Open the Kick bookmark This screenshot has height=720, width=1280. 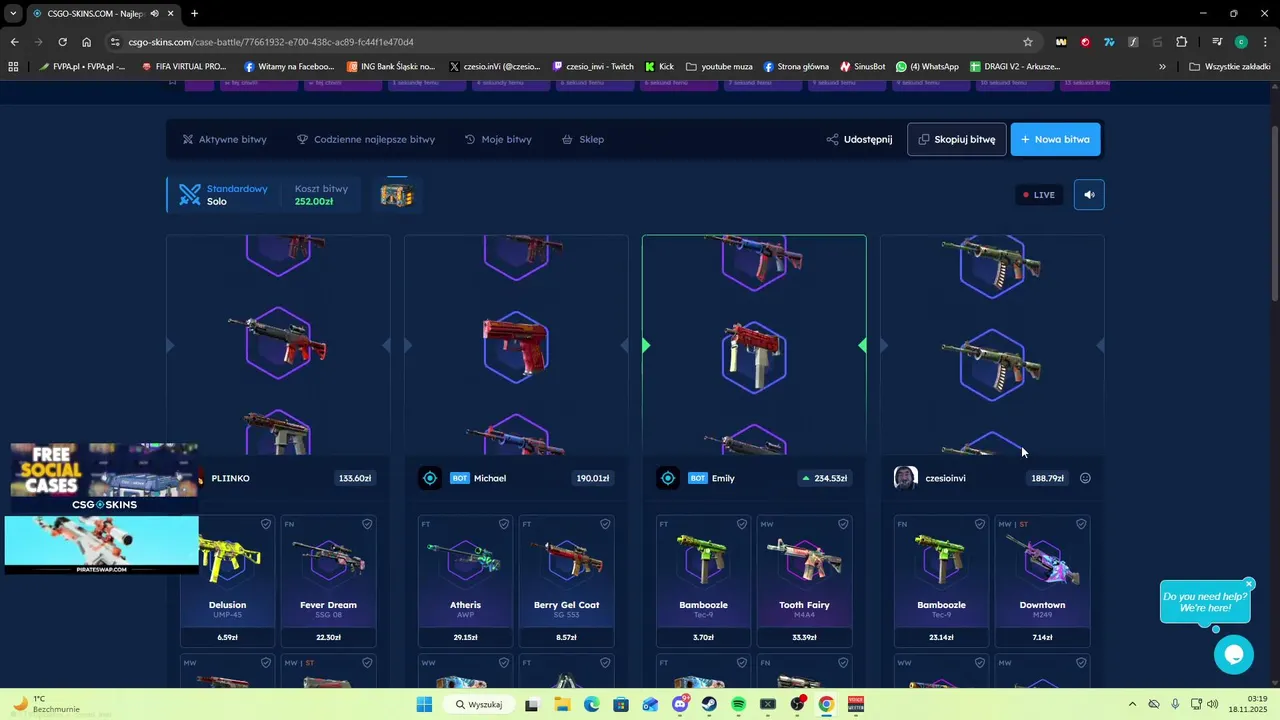click(659, 67)
